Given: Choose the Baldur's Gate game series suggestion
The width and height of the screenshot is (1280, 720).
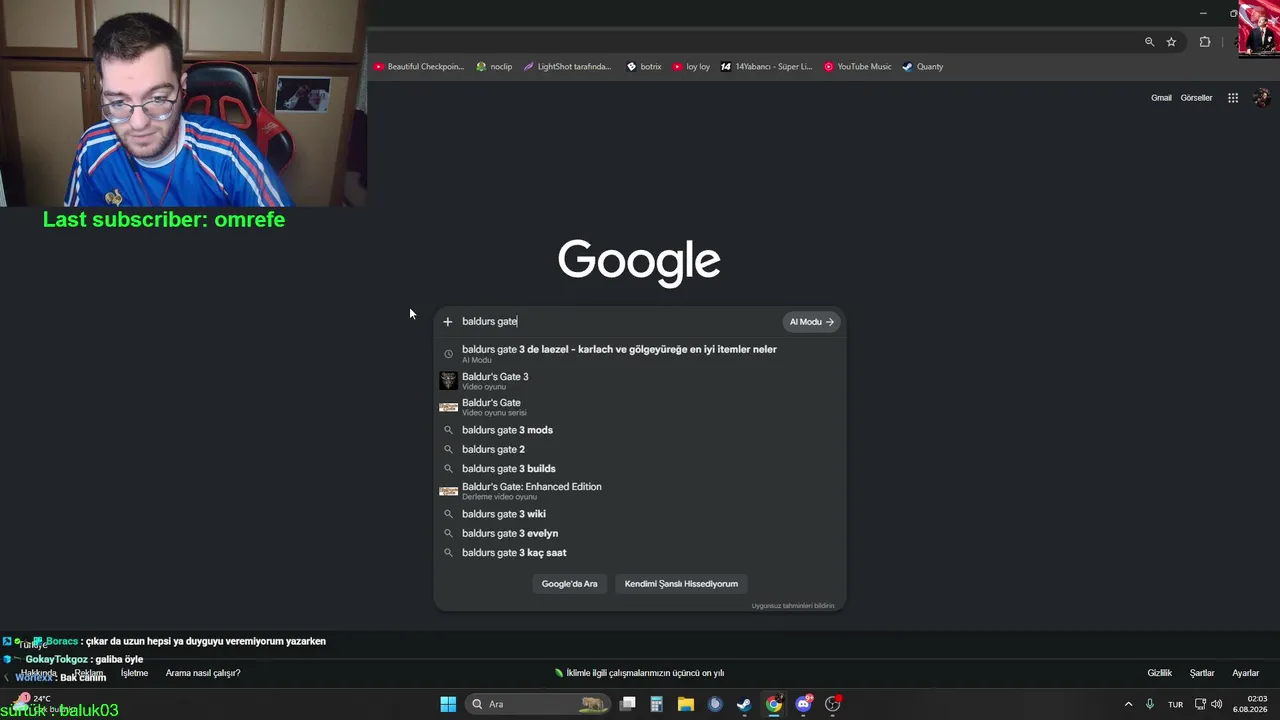Looking at the screenshot, I should pyautogui.click(x=640, y=407).
